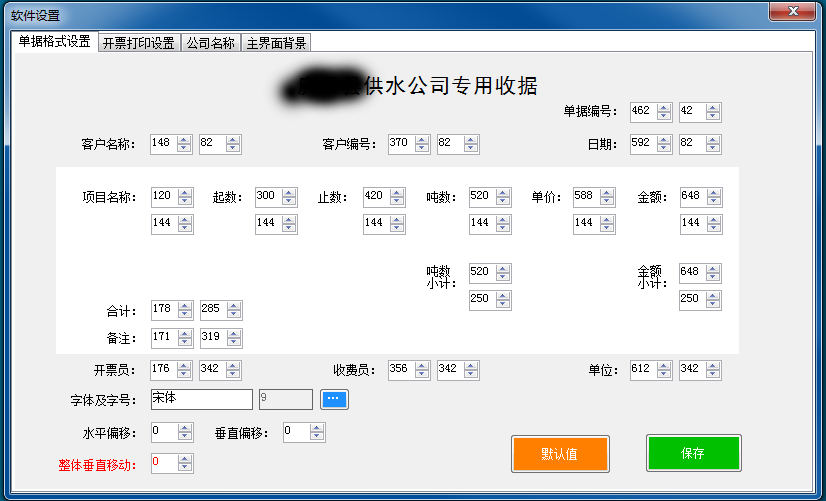Decrease the 收费员 value 356 with down arrow
The height and width of the screenshot is (501, 826).
(x=421, y=374)
